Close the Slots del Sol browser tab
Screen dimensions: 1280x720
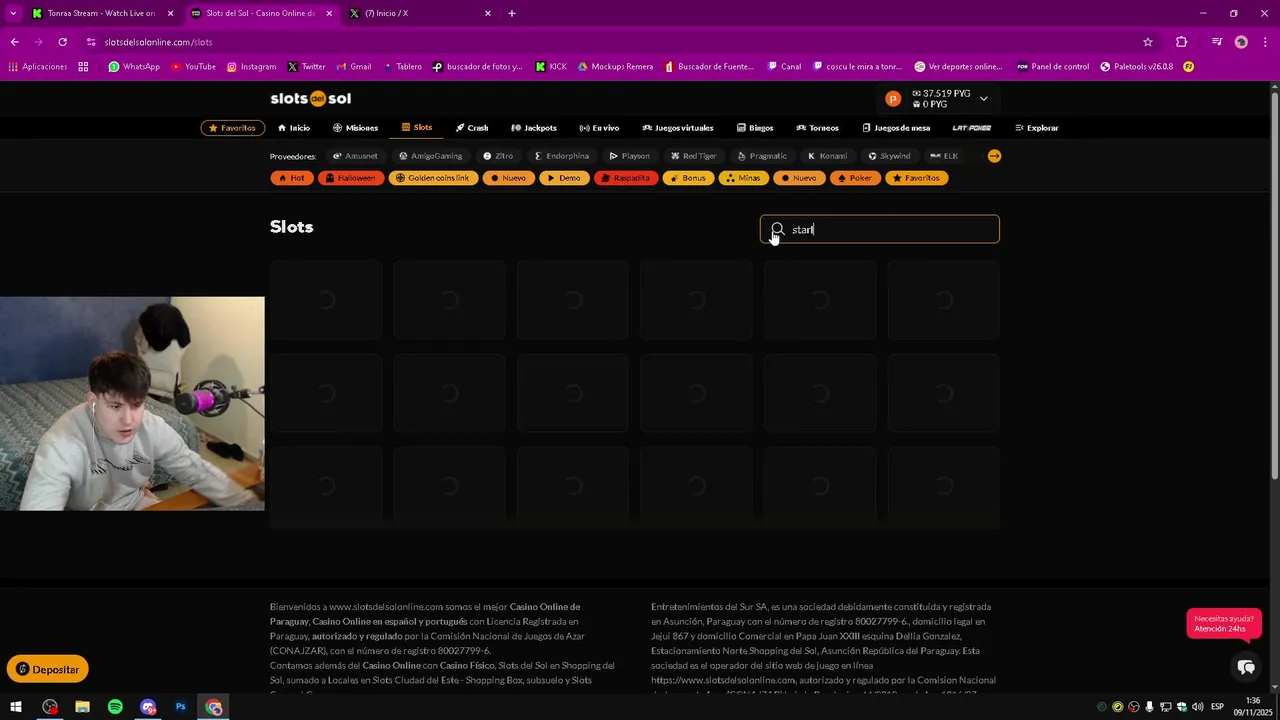[329, 13]
